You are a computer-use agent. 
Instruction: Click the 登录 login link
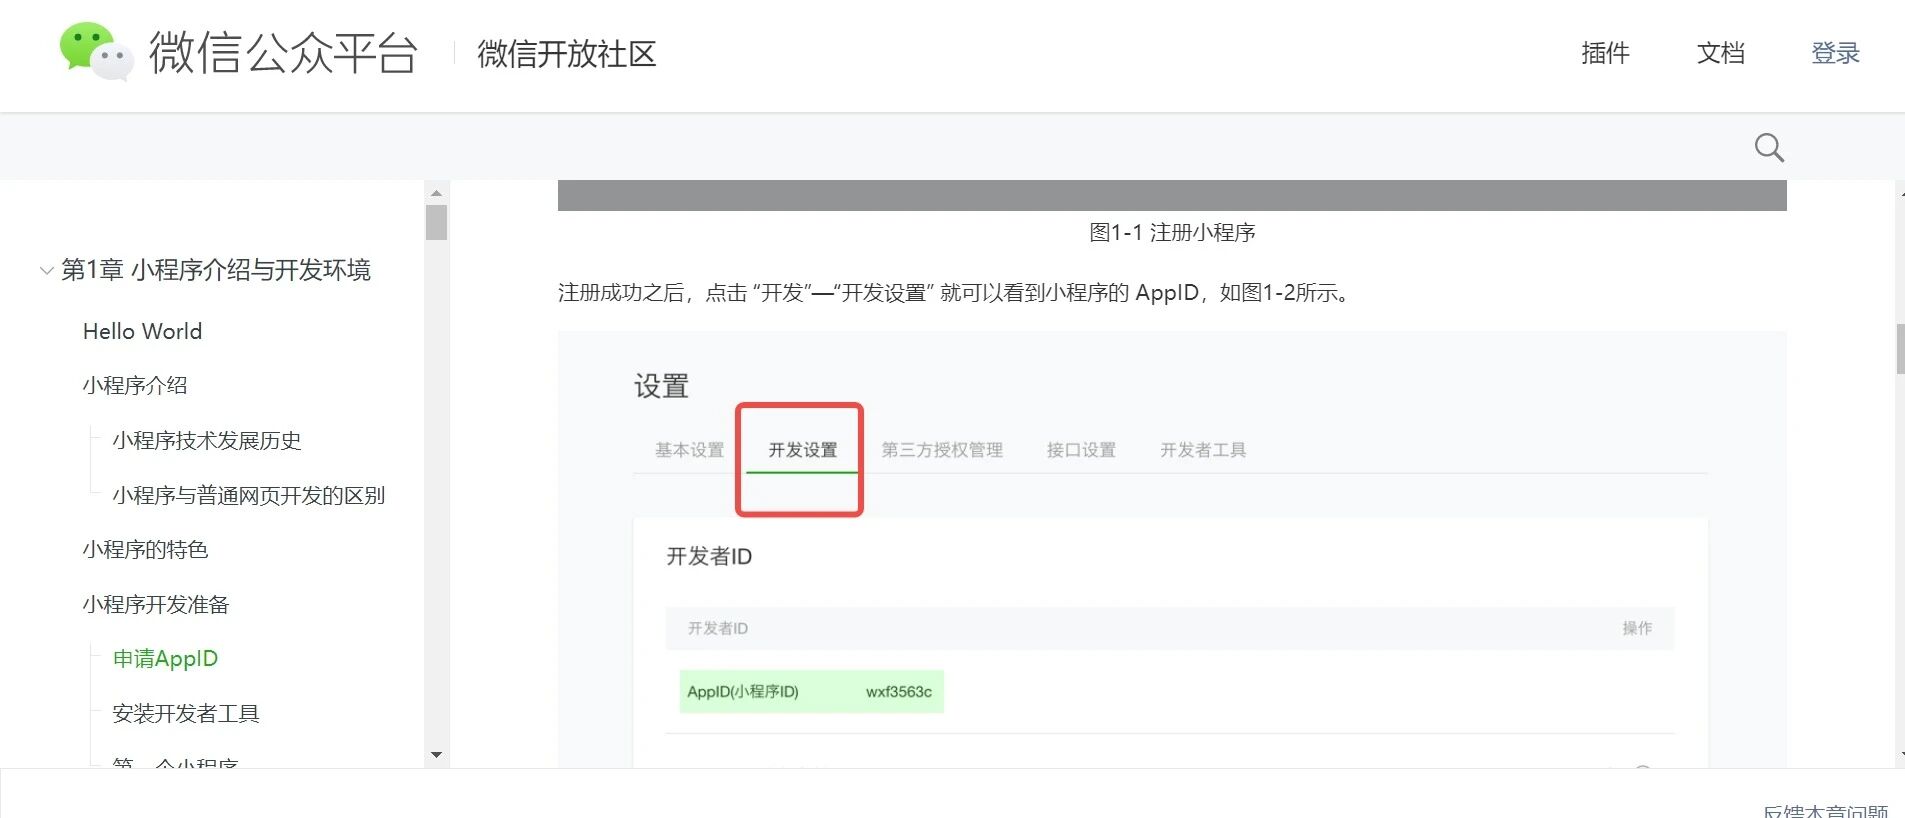1835,53
